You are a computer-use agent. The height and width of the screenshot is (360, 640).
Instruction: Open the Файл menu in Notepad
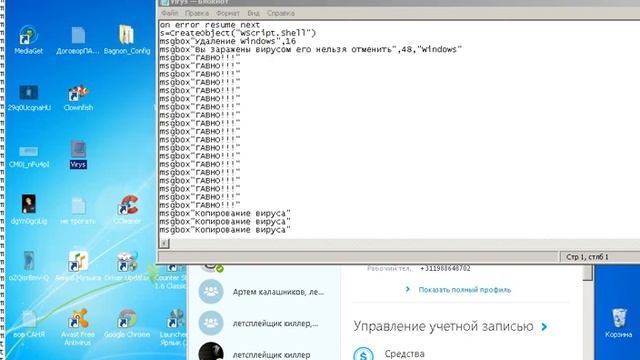[x=170, y=13]
